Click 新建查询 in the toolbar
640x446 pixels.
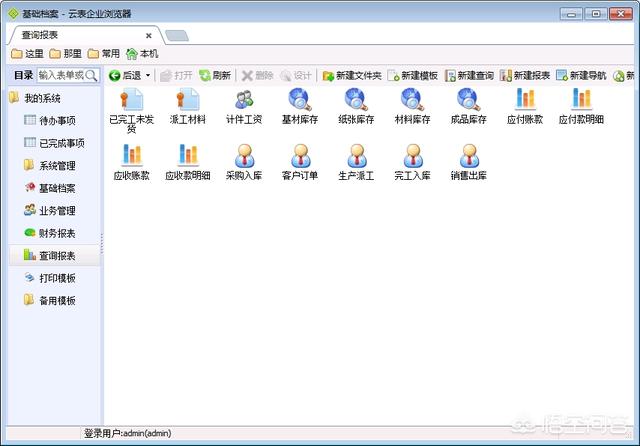click(469, 75)
